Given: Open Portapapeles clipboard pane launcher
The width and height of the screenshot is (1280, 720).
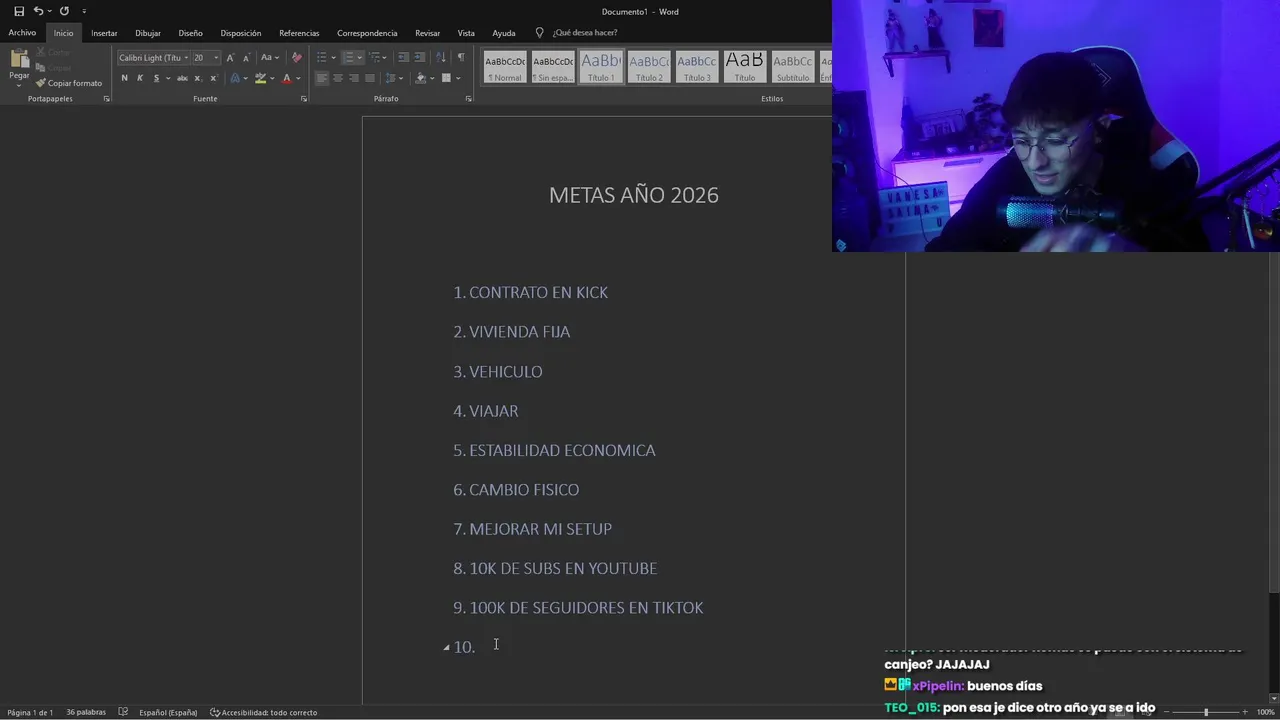Looking at the screenshot, I should 106,99.
